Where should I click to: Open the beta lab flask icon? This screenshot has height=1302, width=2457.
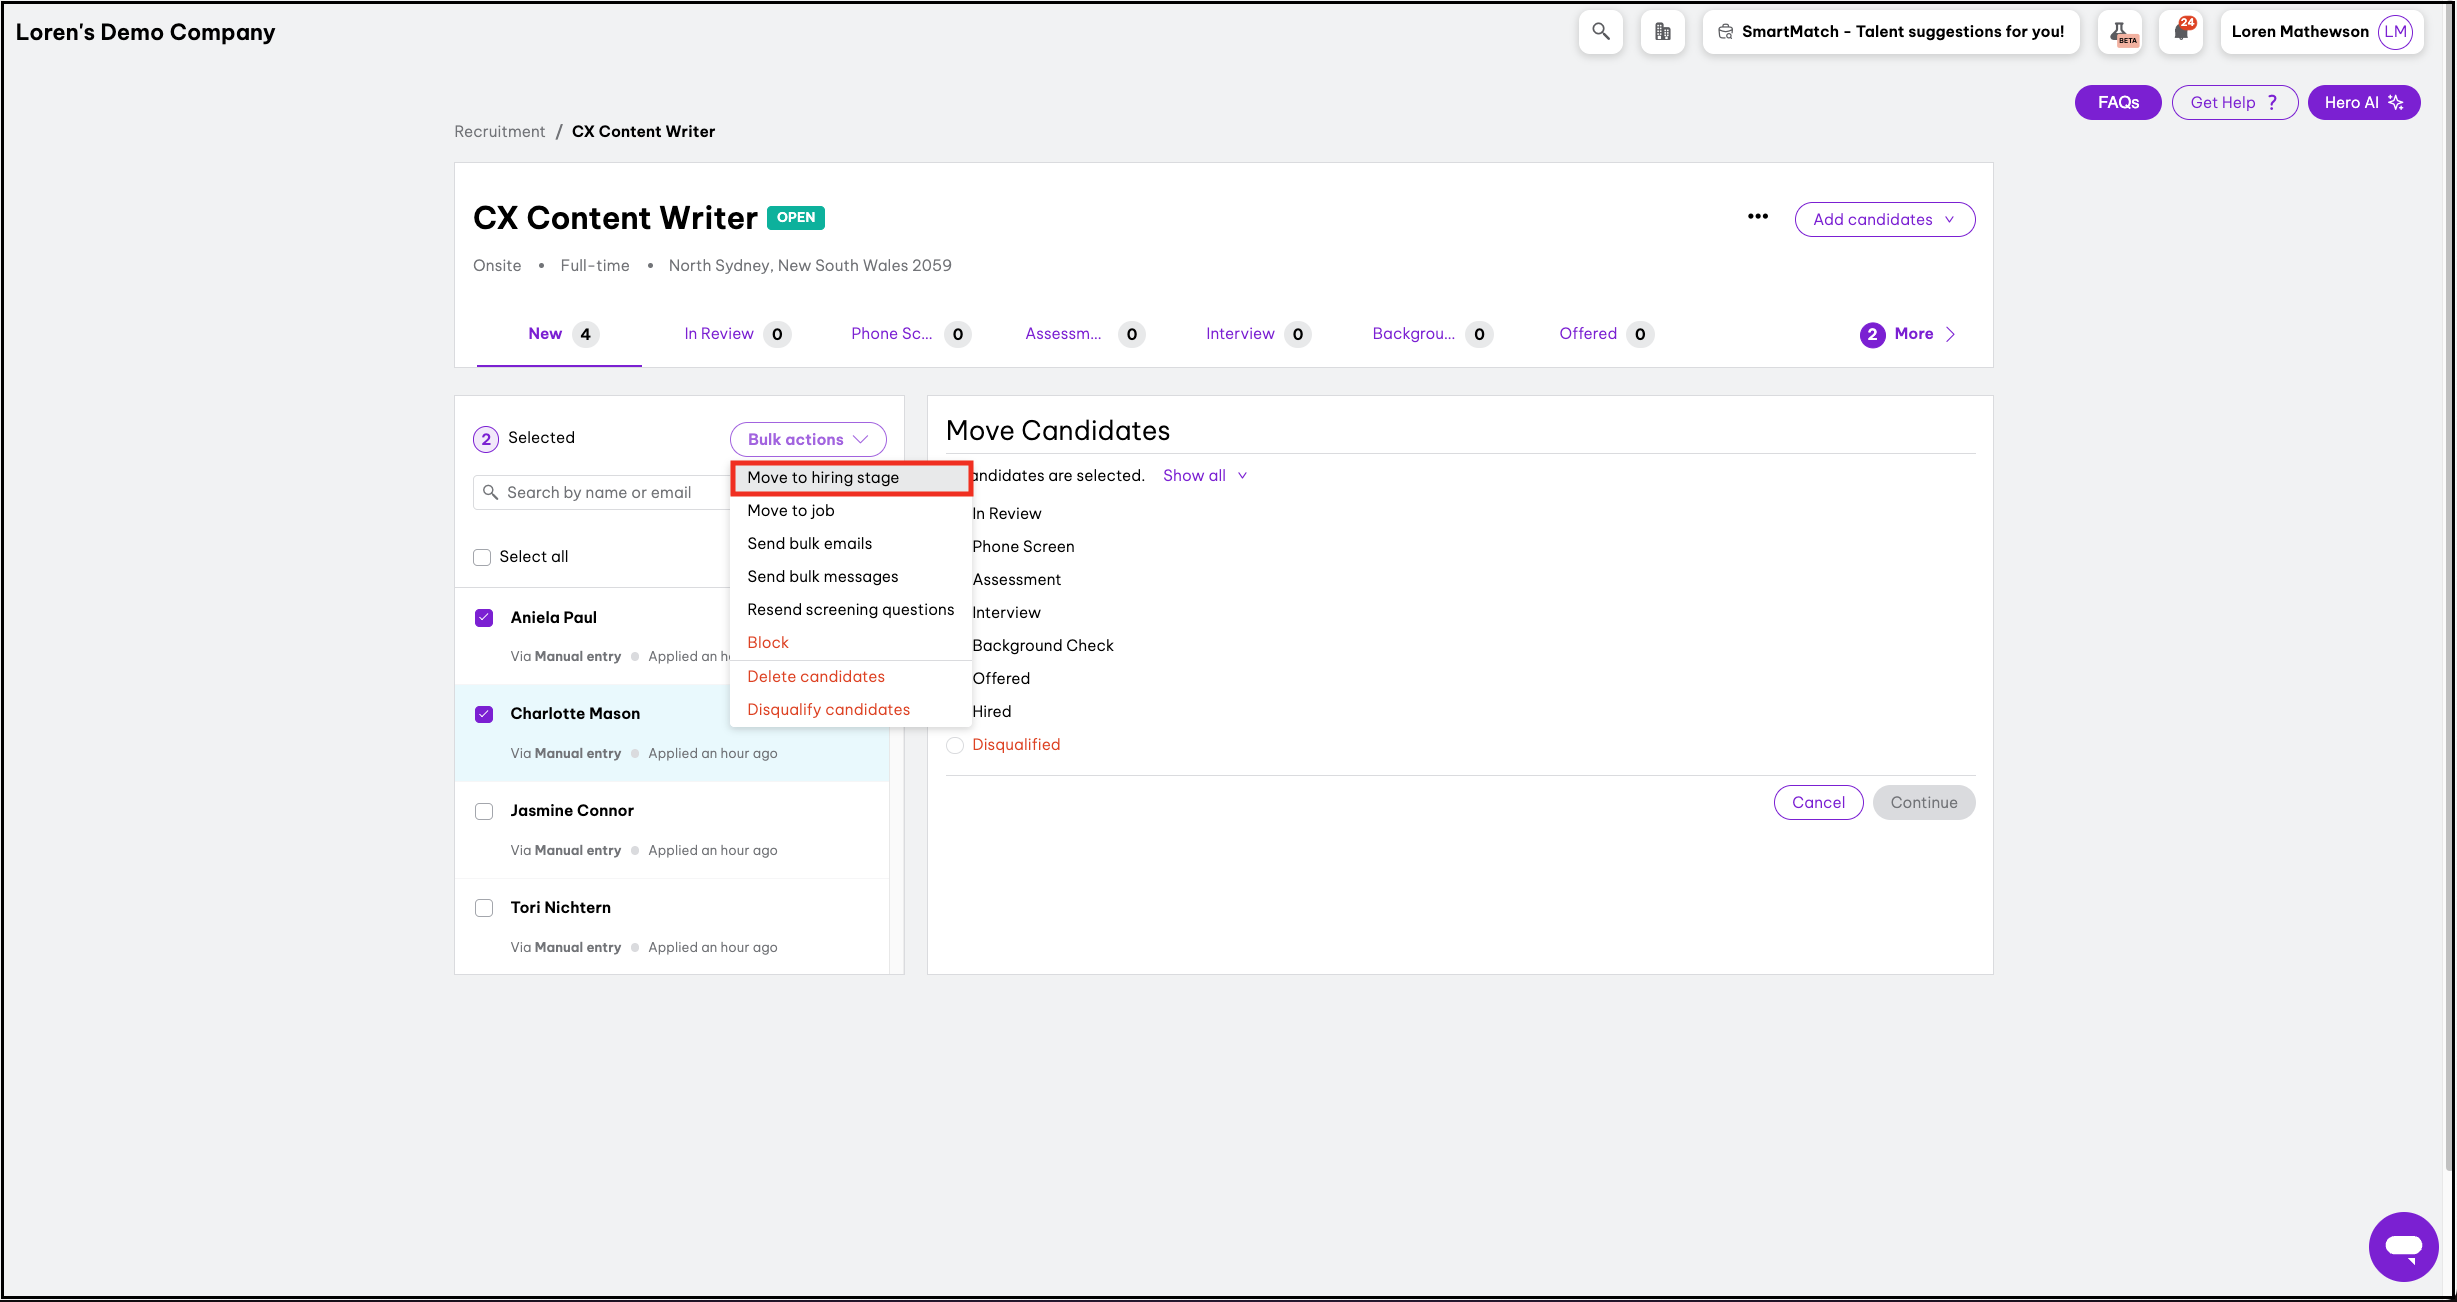coord(2122,32)
